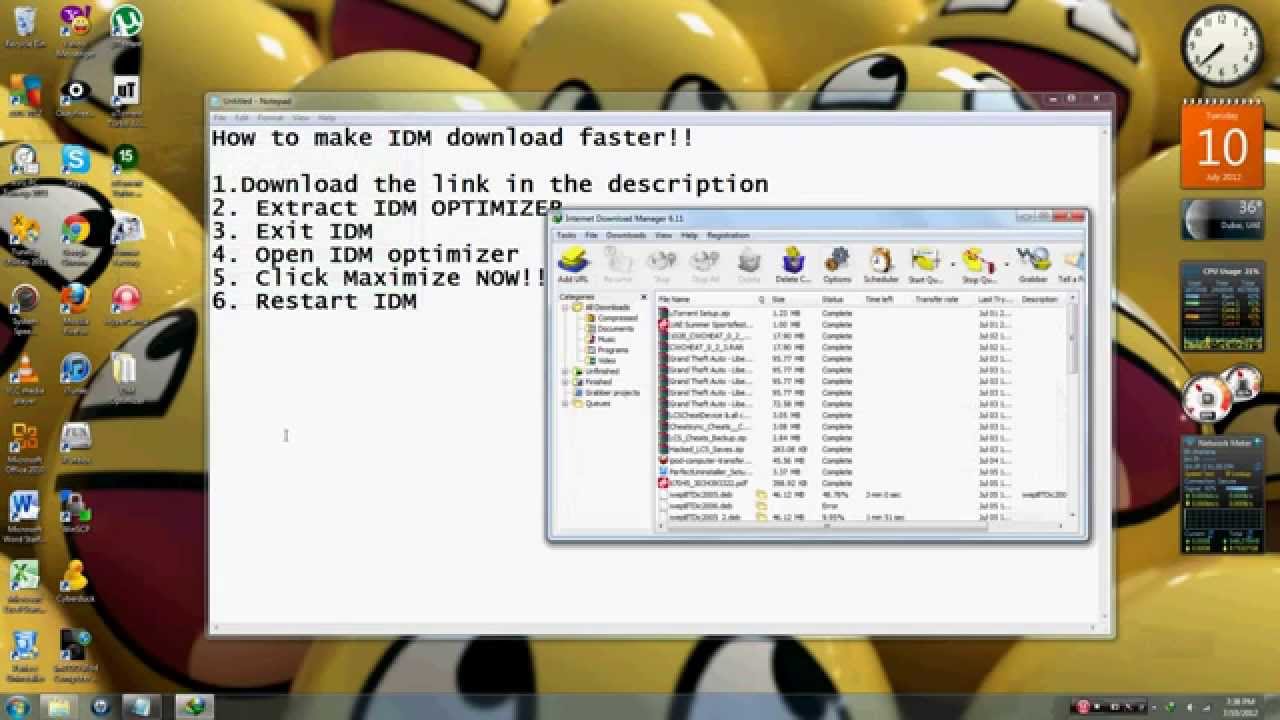Expand the Finished category node

[565, 382]
